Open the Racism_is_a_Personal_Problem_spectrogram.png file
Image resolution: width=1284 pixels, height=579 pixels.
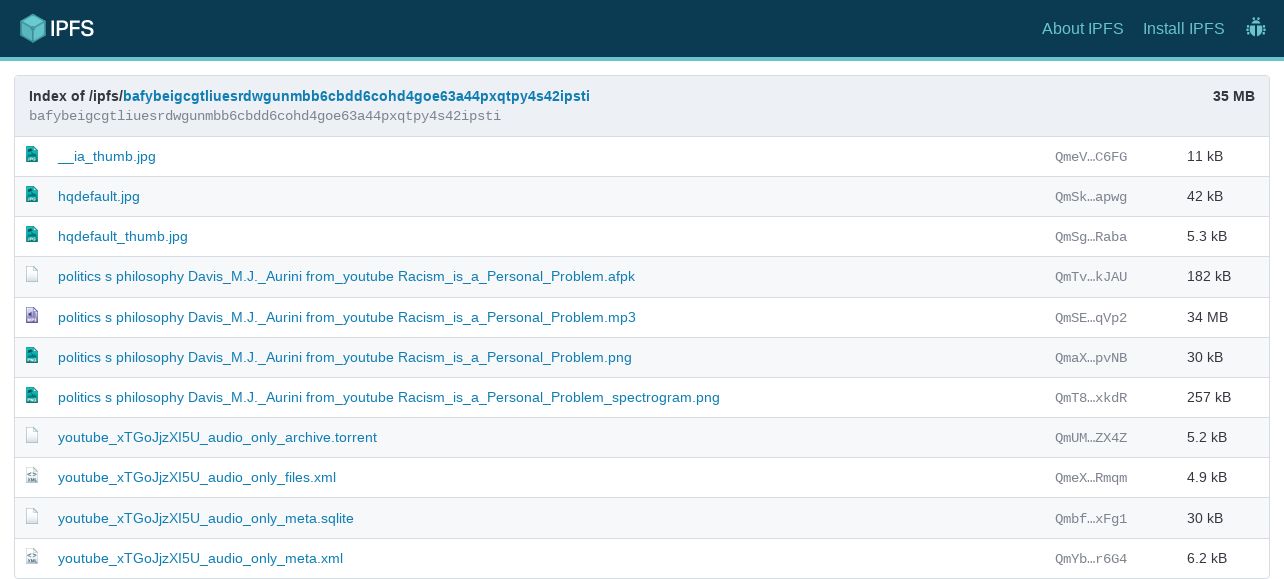click(389, 397)
